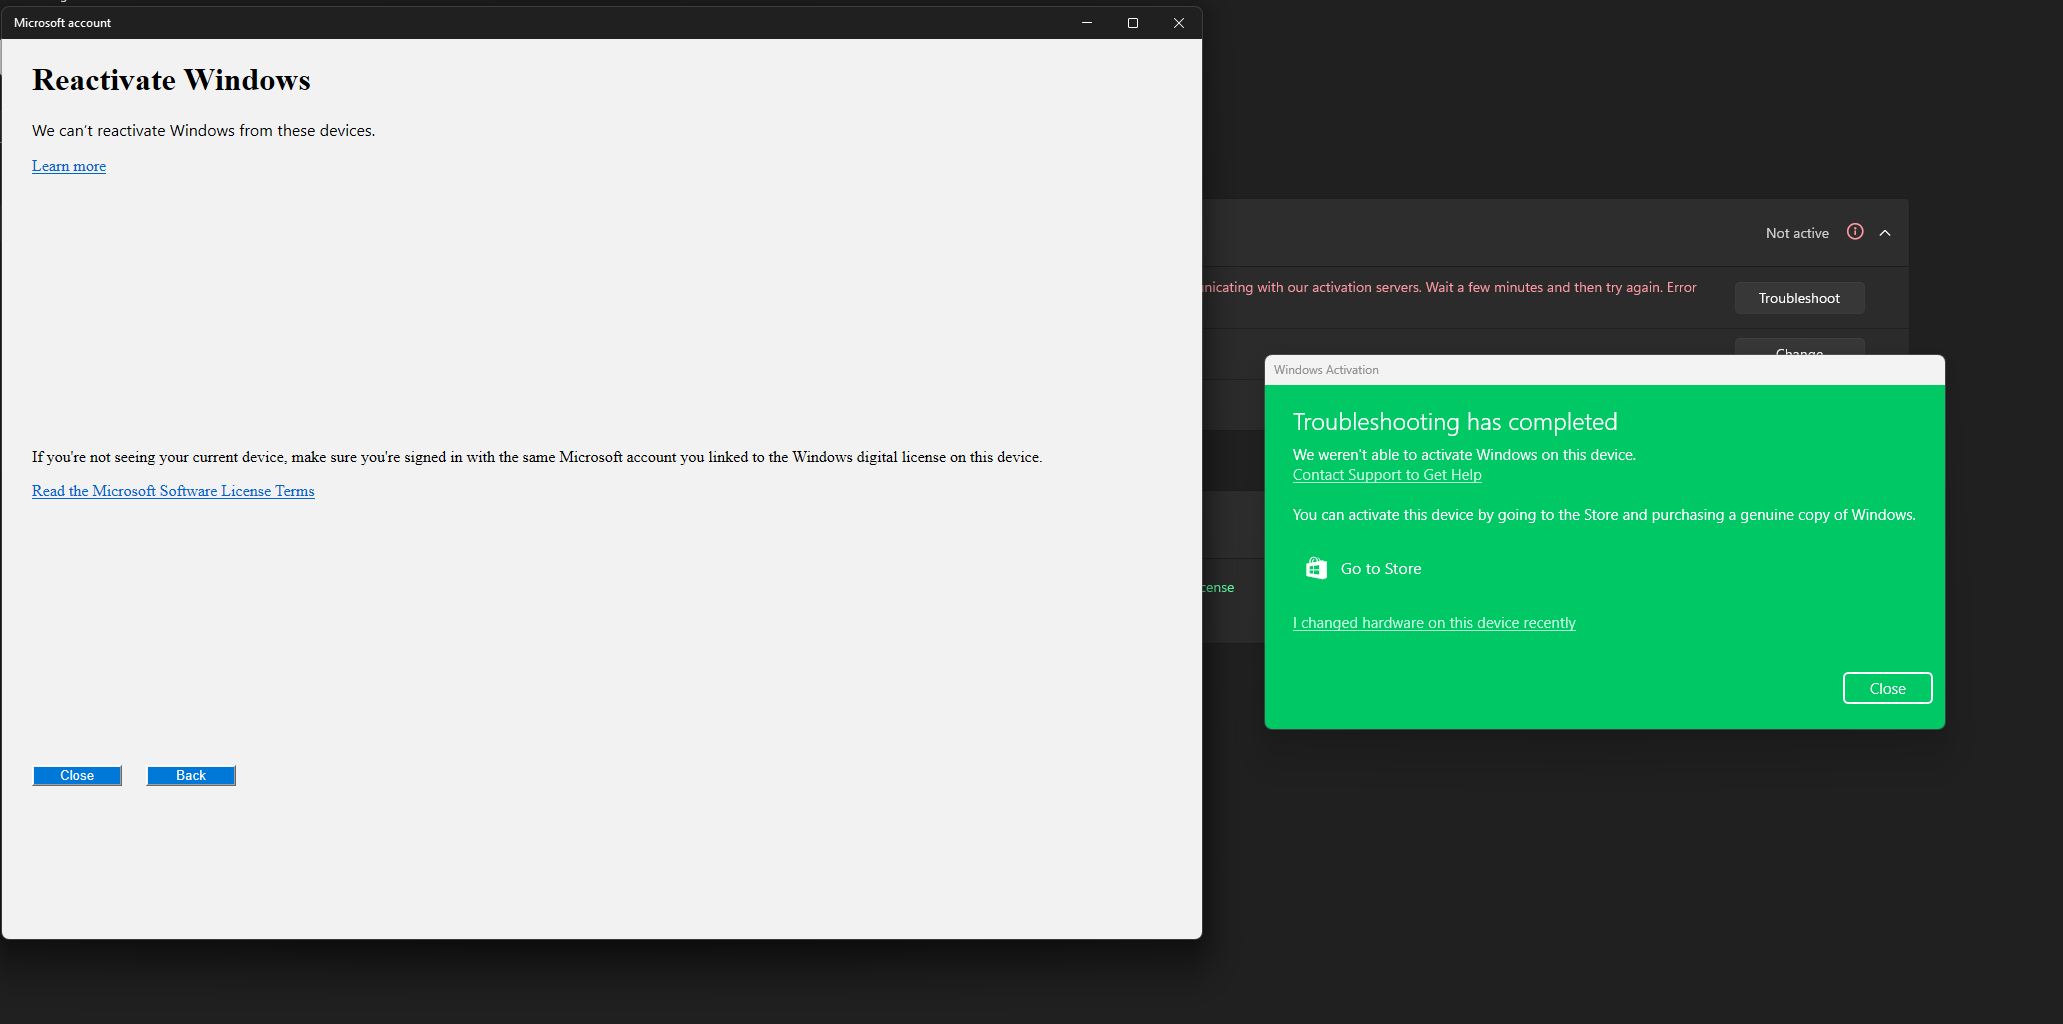Go Back in the Reactivate Windows dialog

click(x=191, y=776)
